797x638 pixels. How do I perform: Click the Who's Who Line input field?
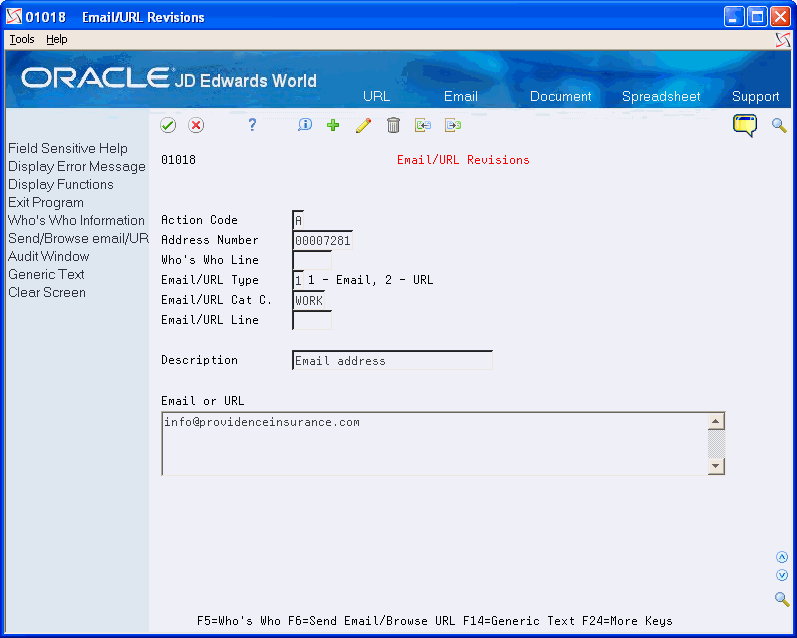click(312, 260)
